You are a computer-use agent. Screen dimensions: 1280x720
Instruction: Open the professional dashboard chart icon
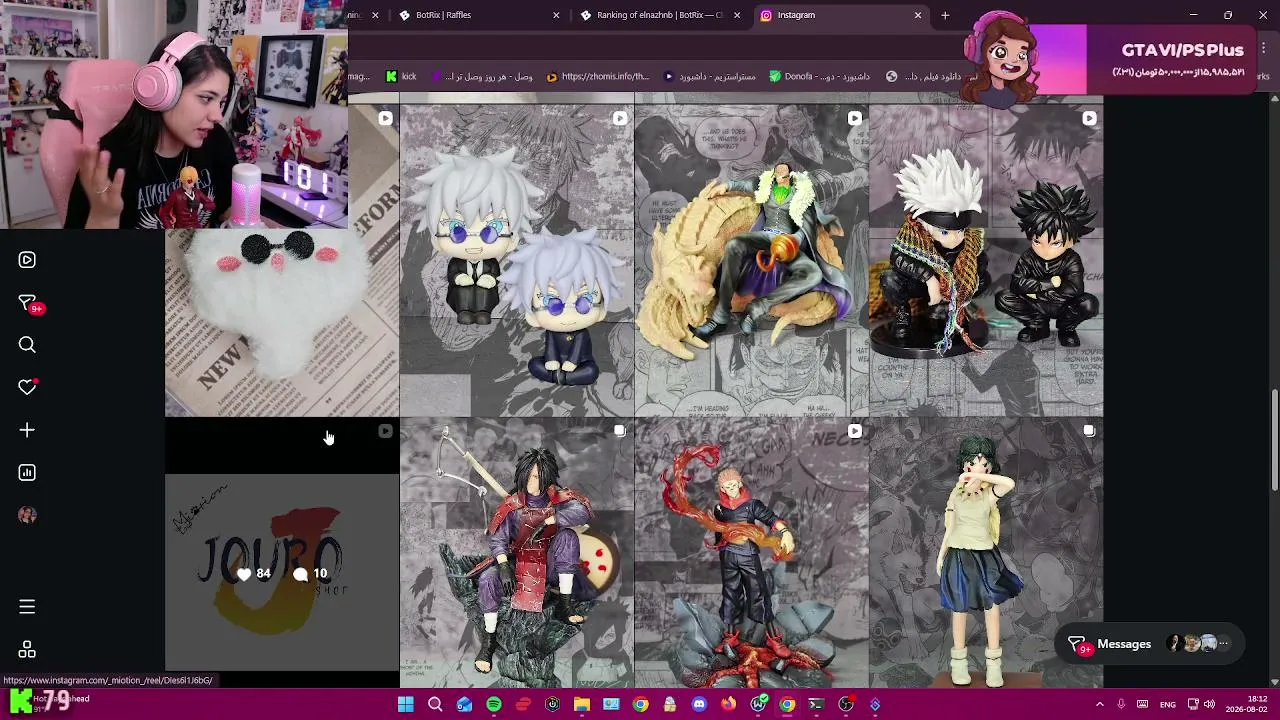27,472
